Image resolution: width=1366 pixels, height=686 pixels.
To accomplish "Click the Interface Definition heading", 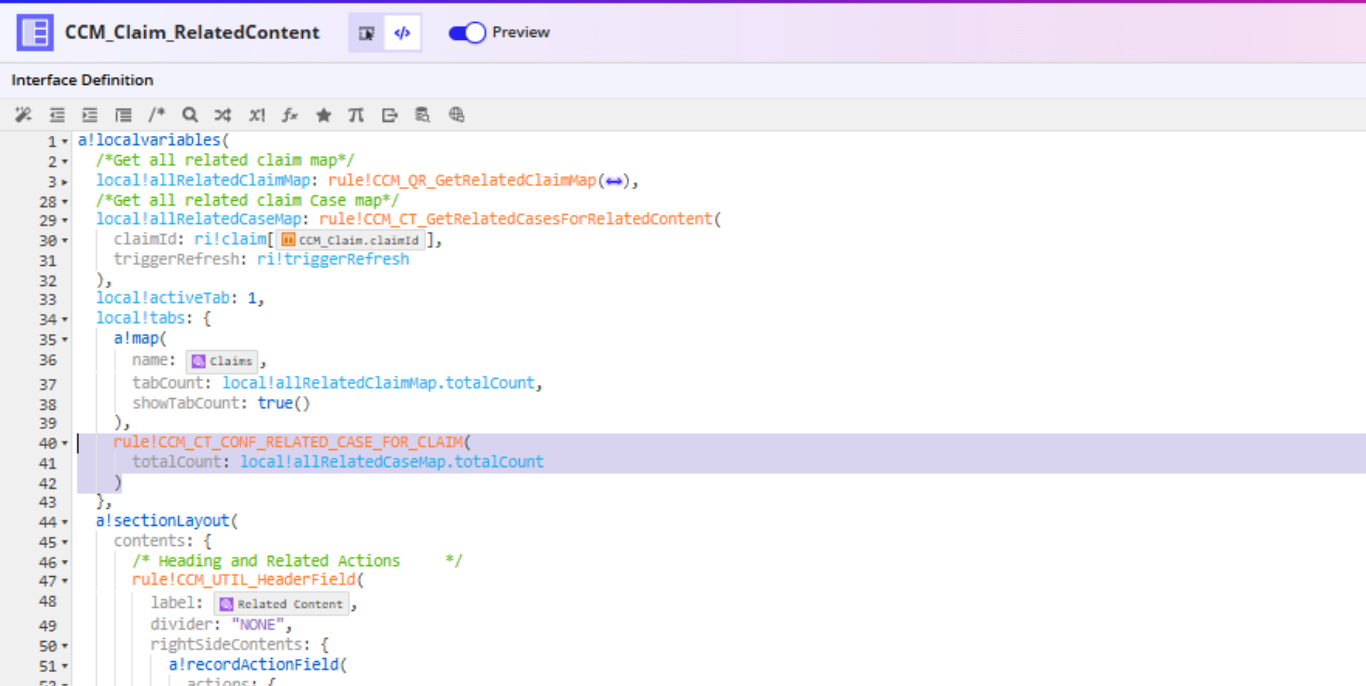I will [83, 80].
